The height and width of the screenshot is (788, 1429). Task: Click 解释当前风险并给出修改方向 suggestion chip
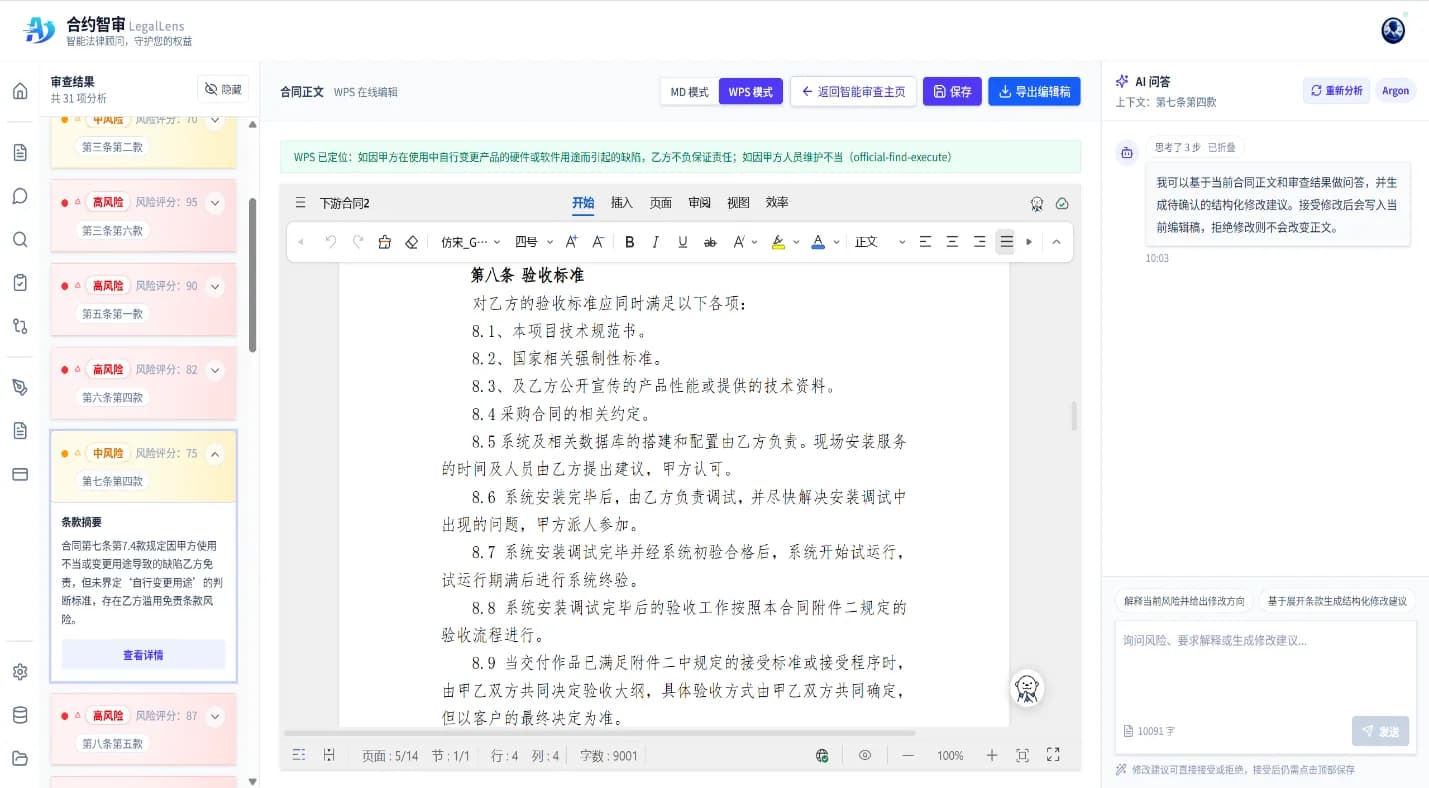pos(1185,601)
